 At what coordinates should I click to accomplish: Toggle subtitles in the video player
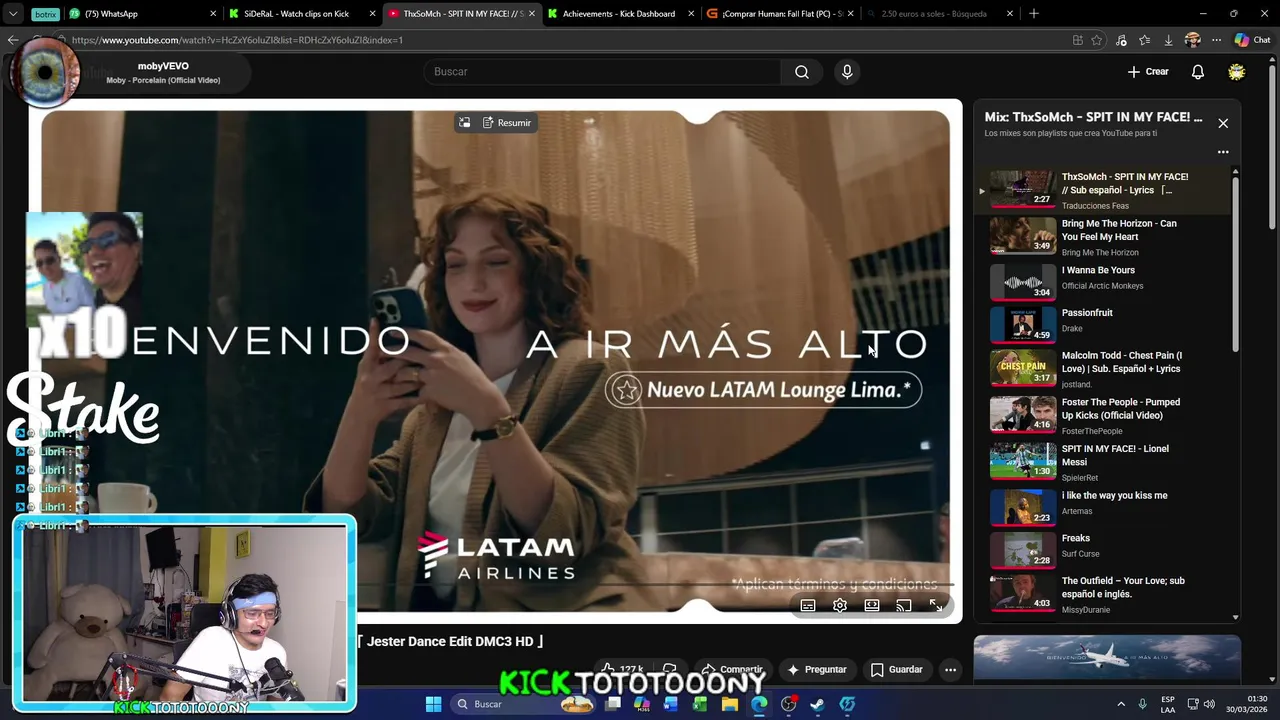tap(808, 605)
